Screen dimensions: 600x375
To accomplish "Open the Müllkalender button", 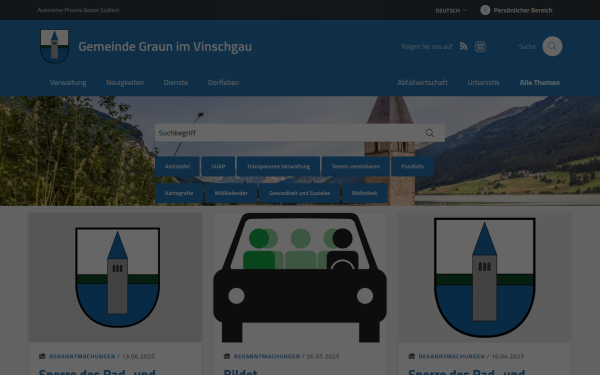I will pyautogui.click(x=231, y=193).
